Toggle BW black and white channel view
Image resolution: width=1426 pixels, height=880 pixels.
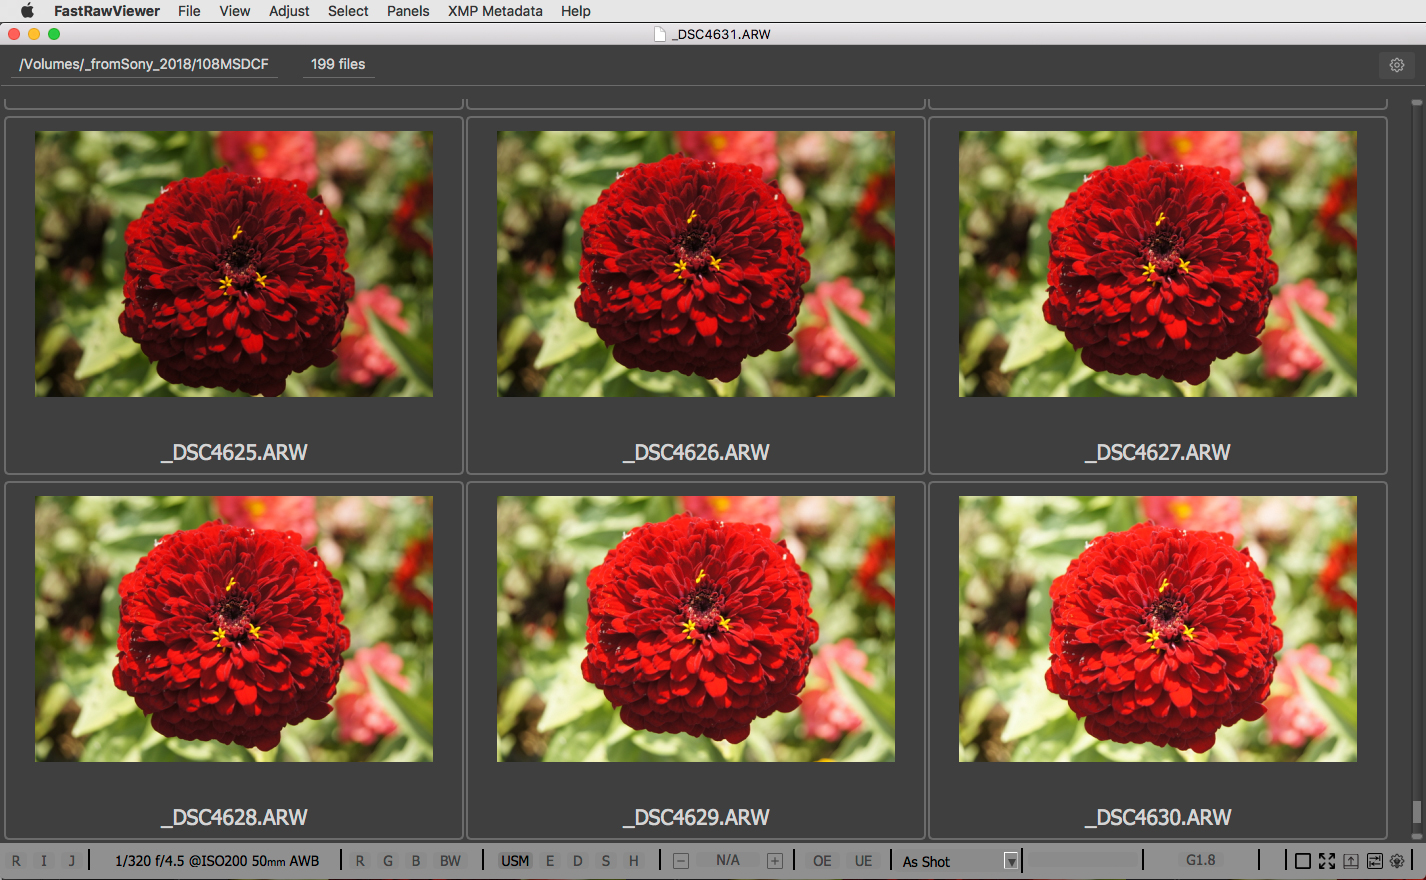click(450, 861)
